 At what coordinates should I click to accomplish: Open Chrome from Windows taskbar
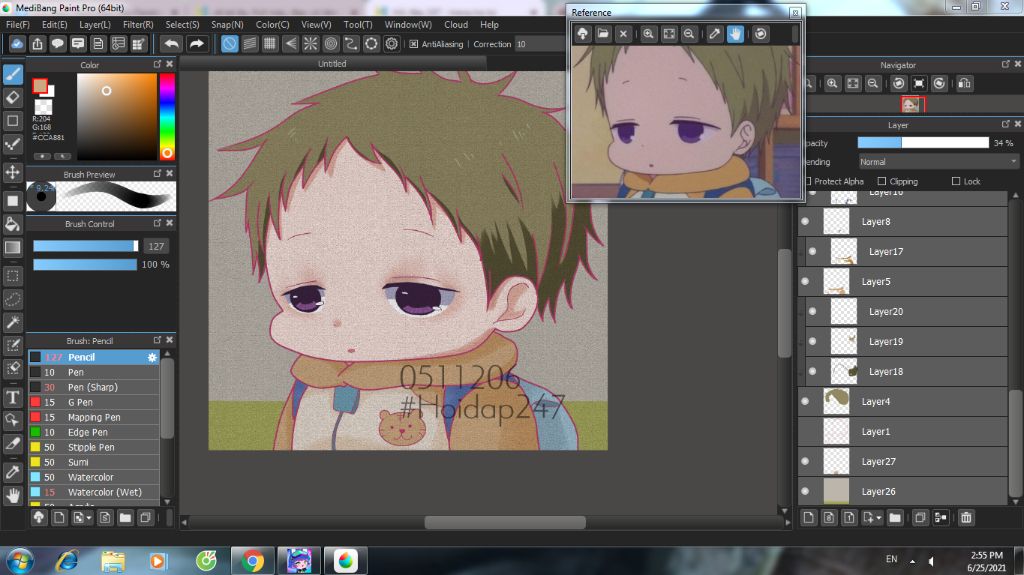pos(252,561)
